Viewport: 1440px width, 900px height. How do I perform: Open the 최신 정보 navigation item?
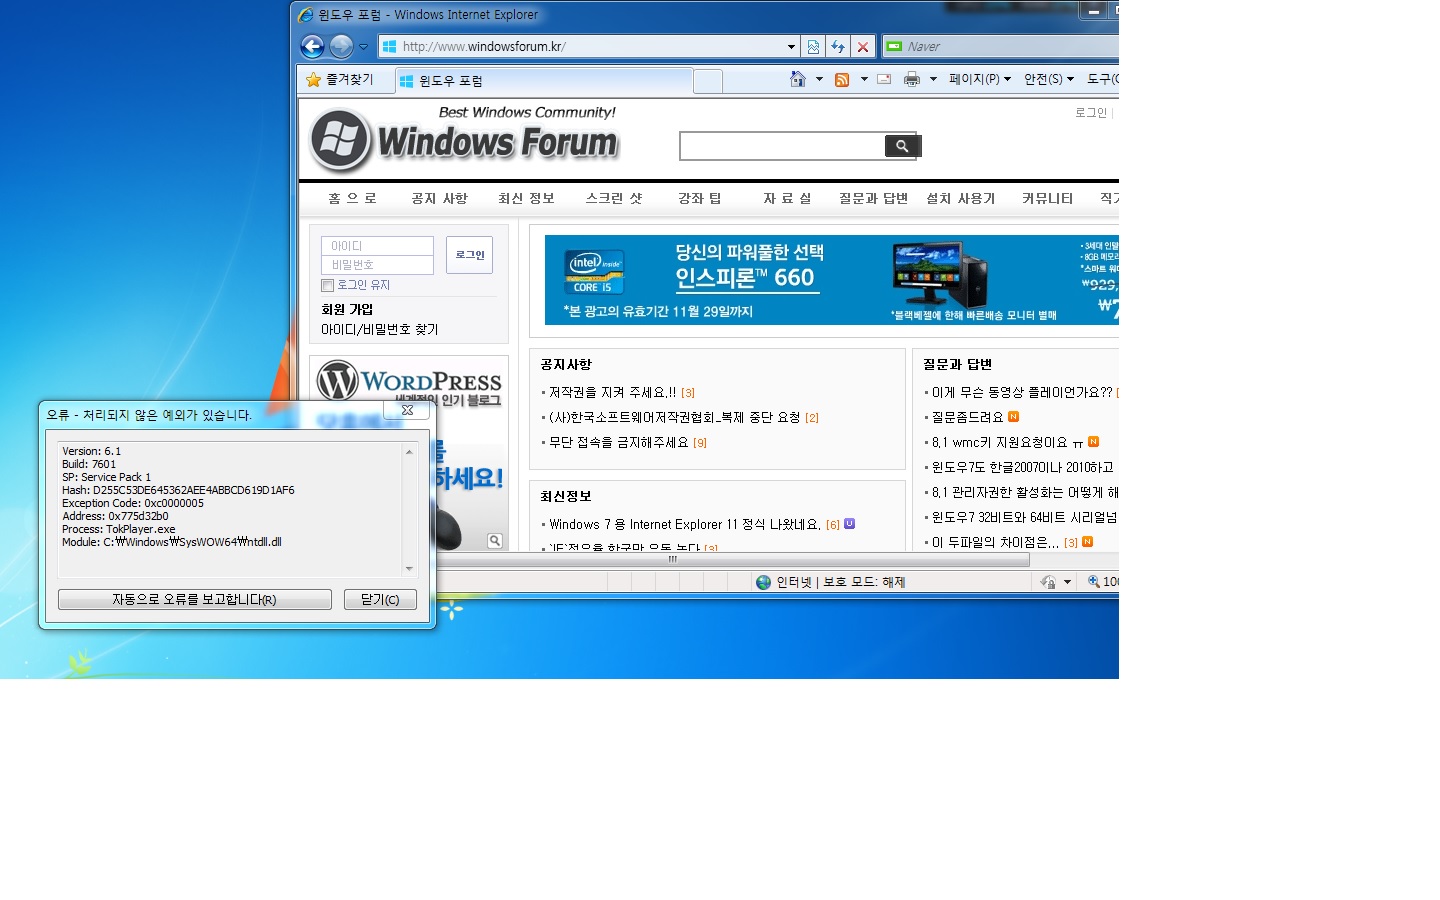526,198
